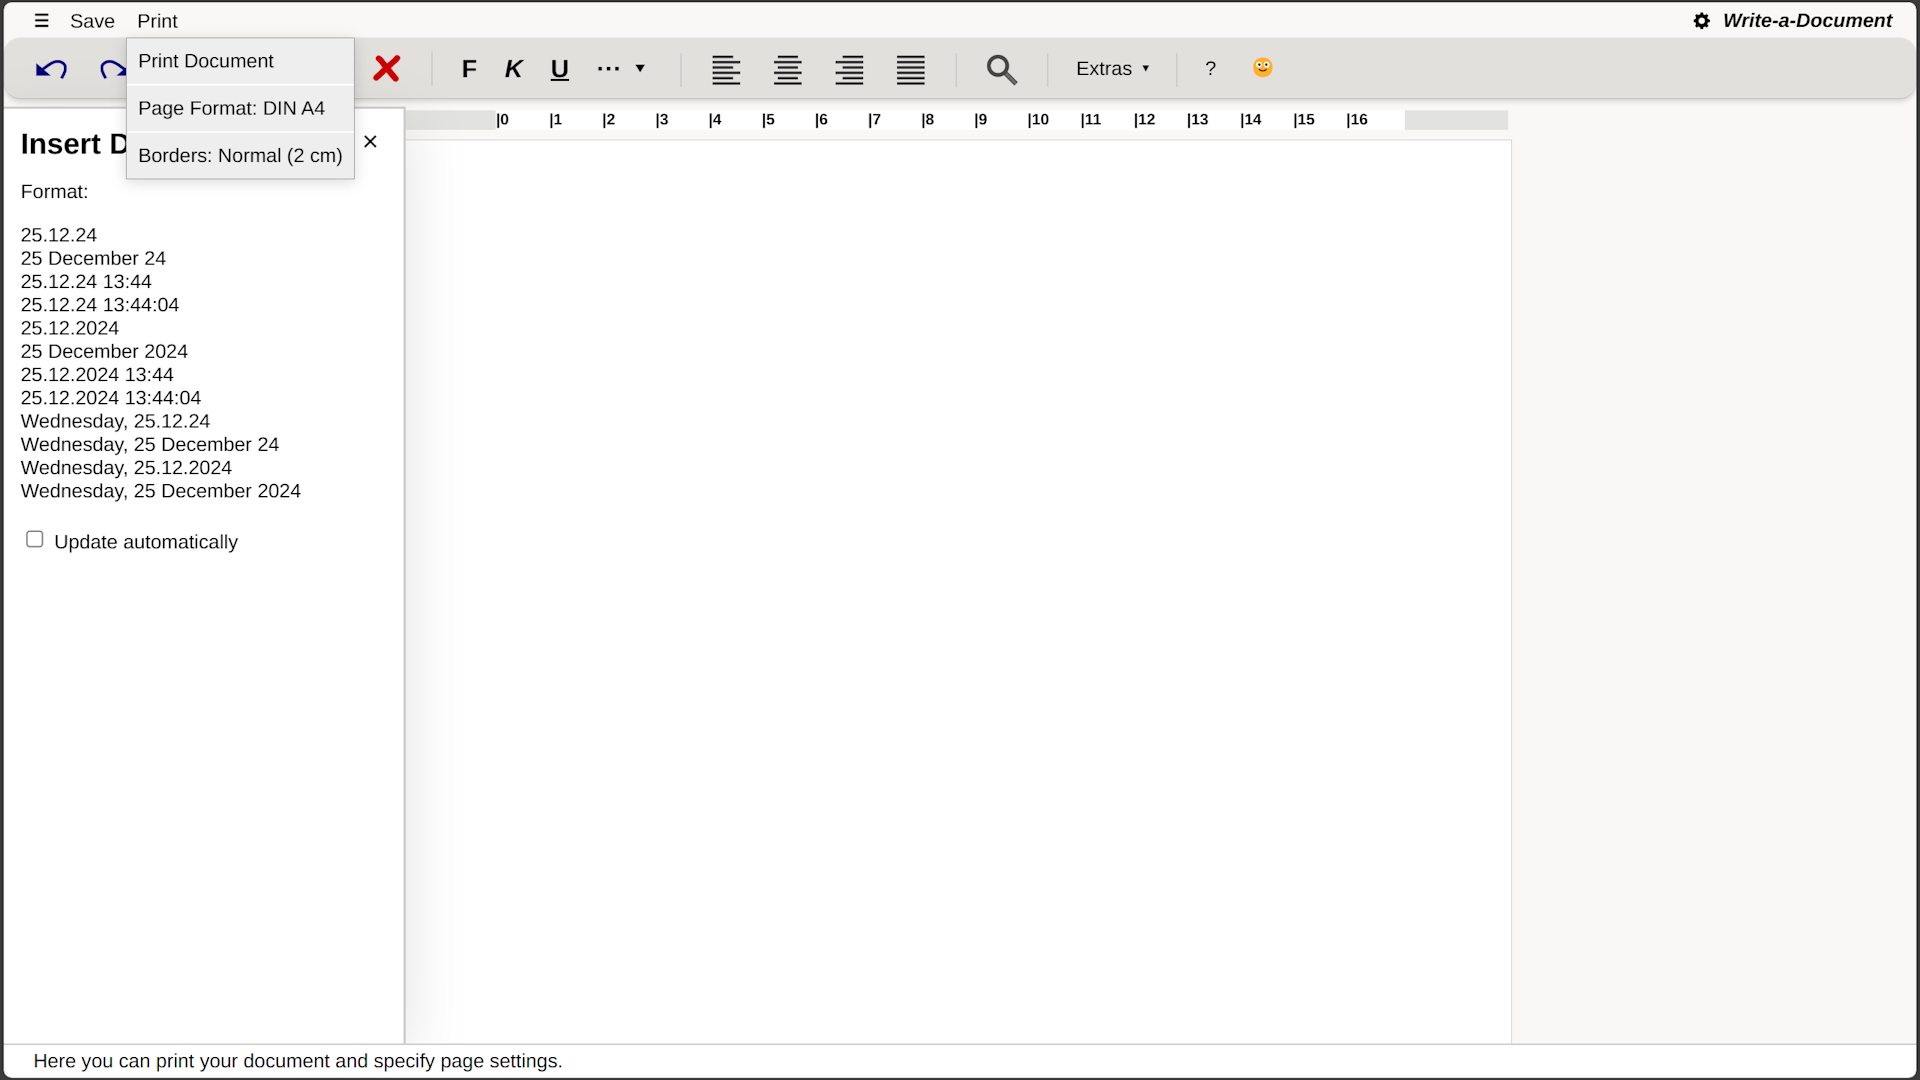Click the undo arrow icon
Screen dimensions: 1920x1080
51,68
